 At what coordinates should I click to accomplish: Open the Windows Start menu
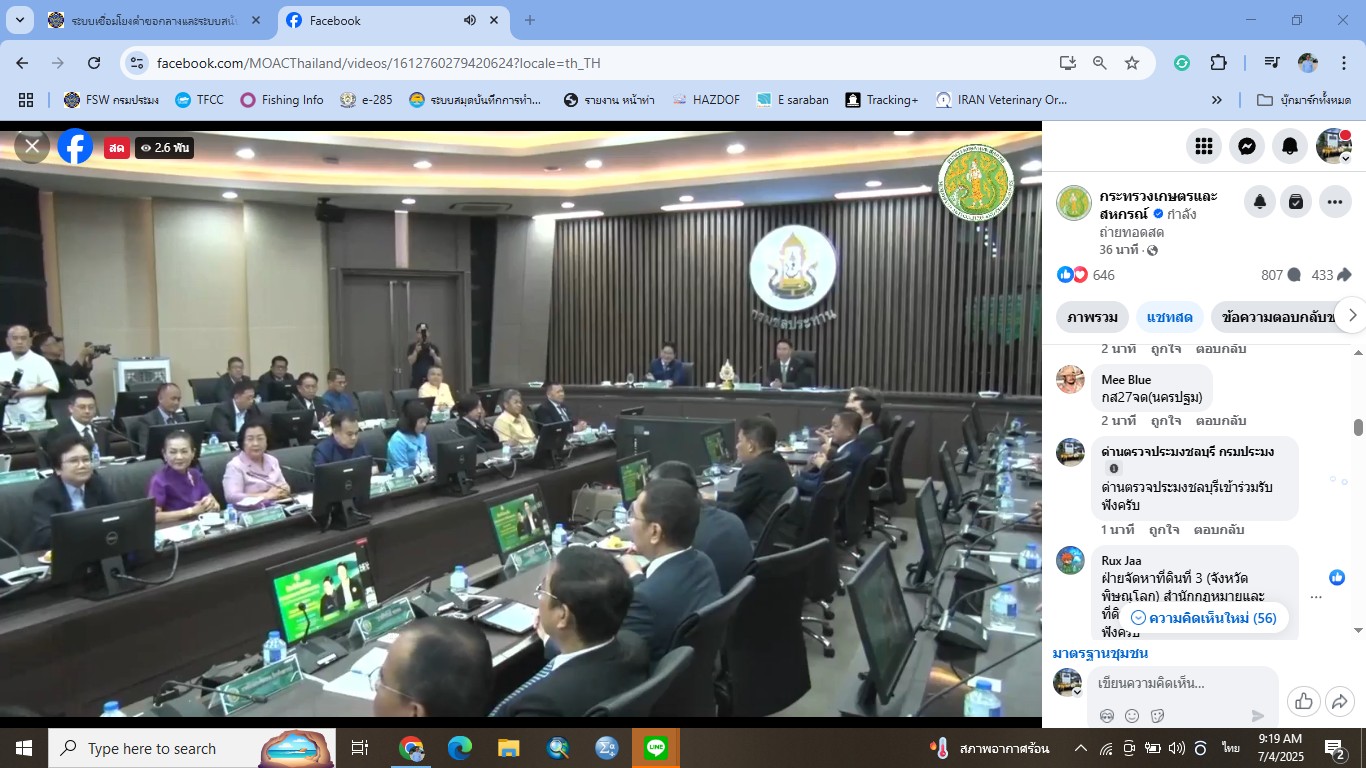[x=23, y=748]
